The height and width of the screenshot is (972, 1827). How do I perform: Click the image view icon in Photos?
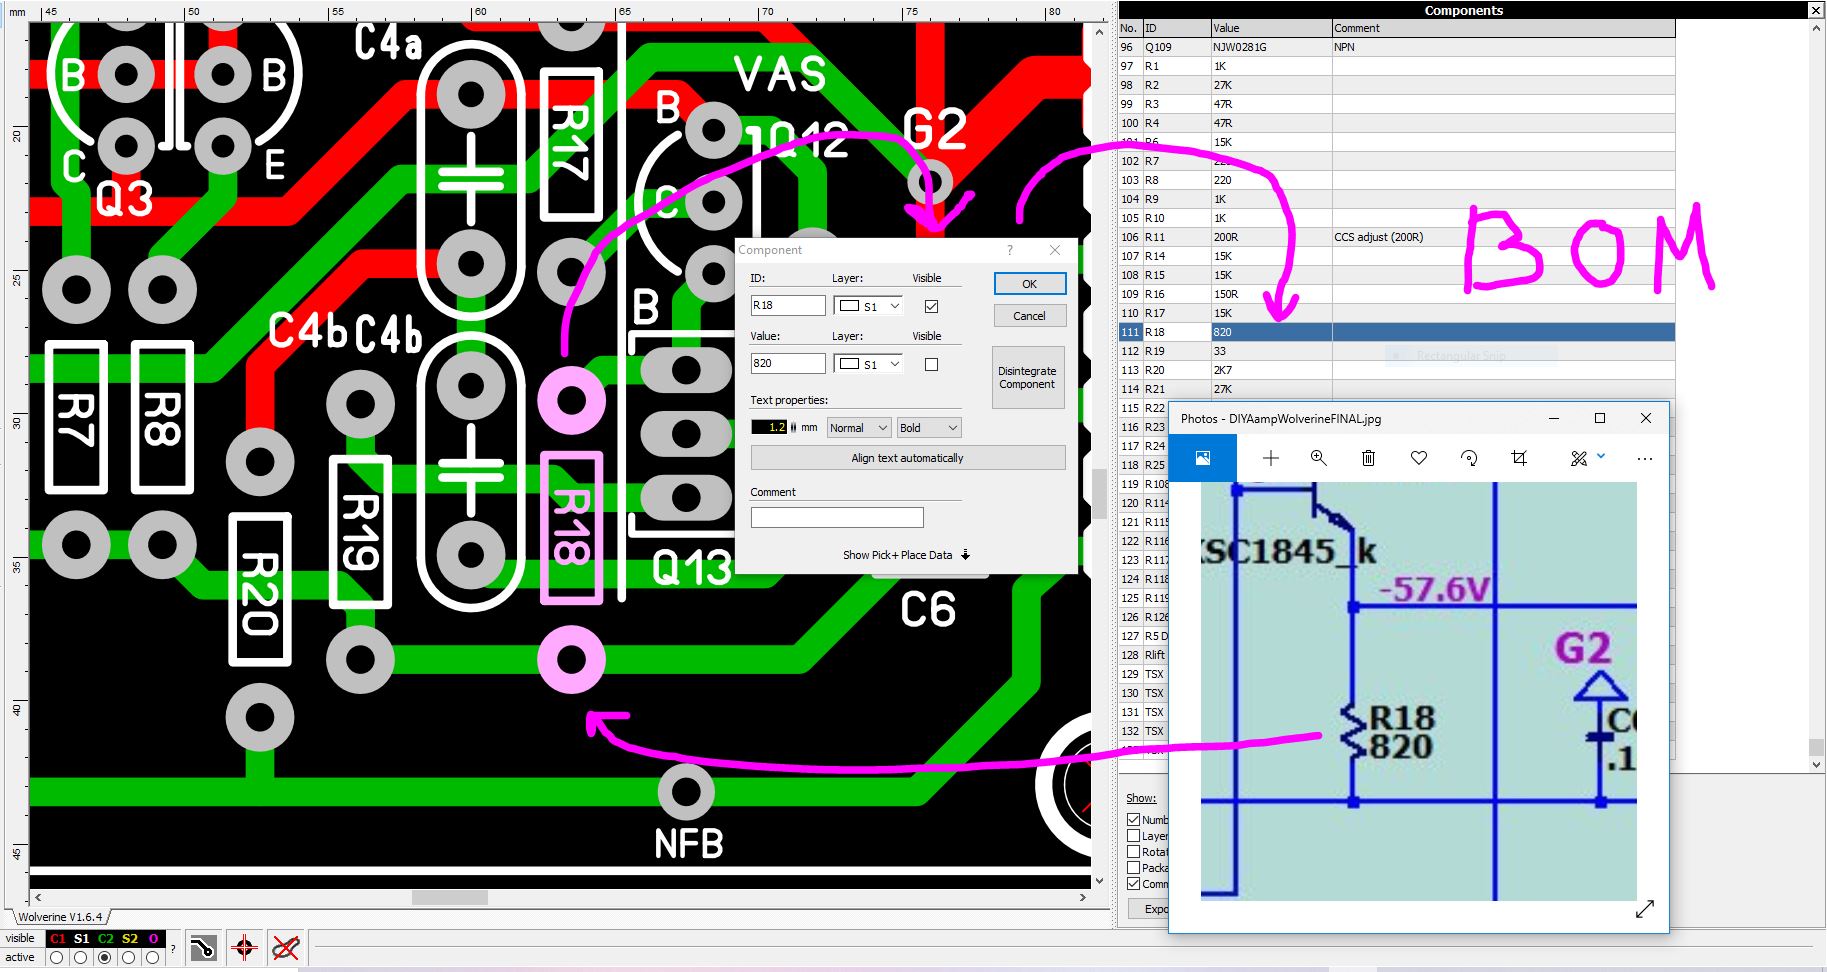tap(1203, 458)
